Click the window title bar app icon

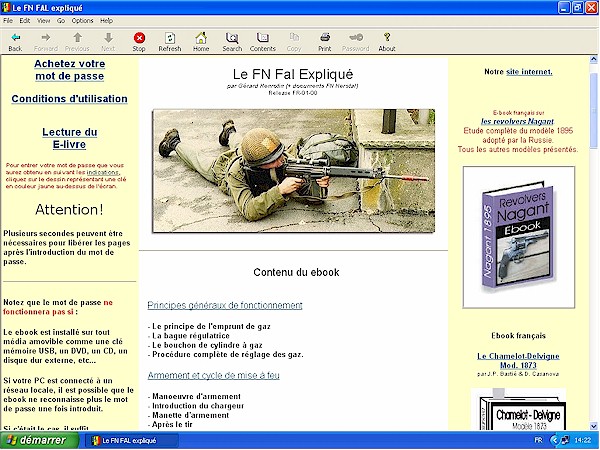(6, 8)
